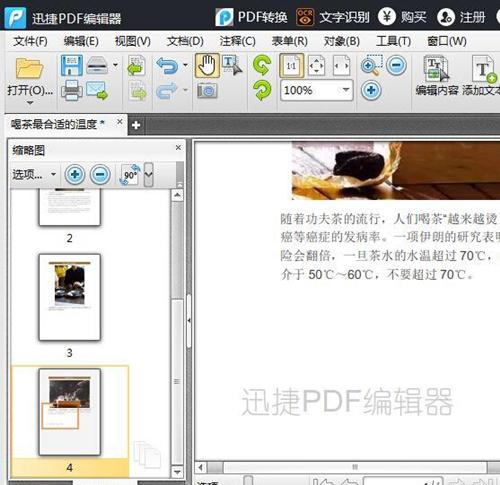The image size is (500, 485).
Task: Take a snapshot with camera tool
Action: (x=207, y=90)
